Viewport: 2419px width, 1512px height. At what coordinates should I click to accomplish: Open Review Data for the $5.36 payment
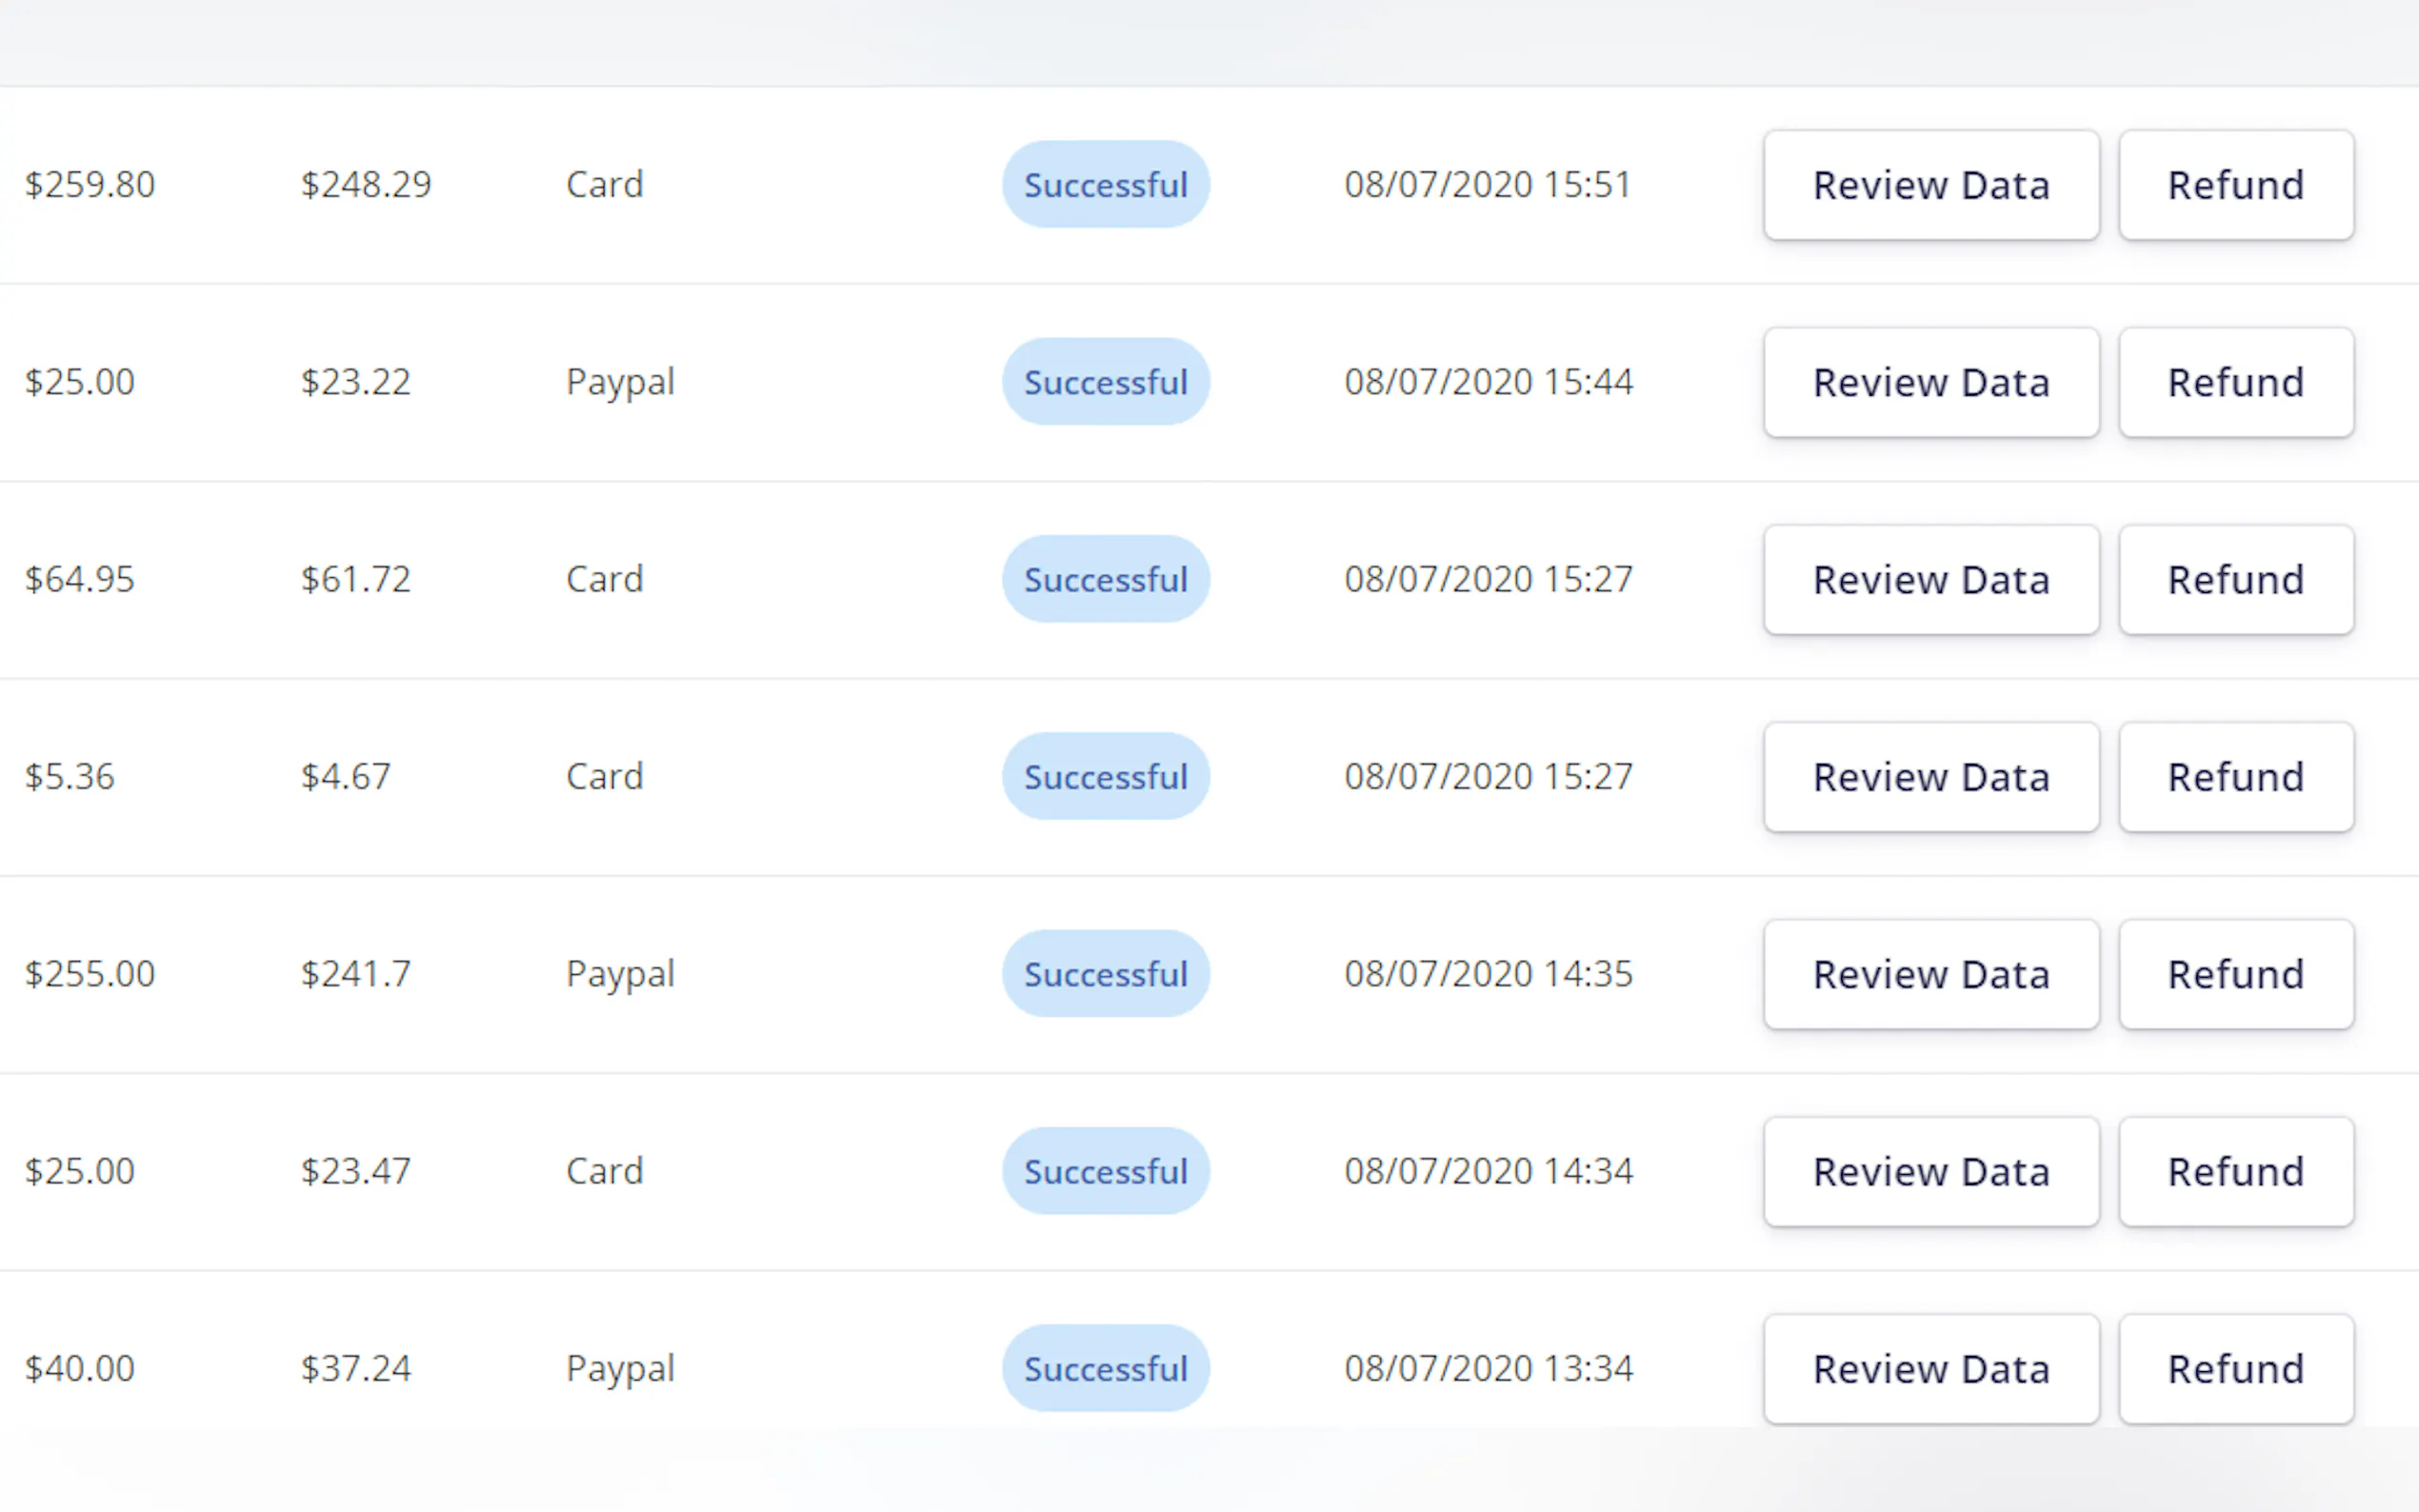(1930, 777)
